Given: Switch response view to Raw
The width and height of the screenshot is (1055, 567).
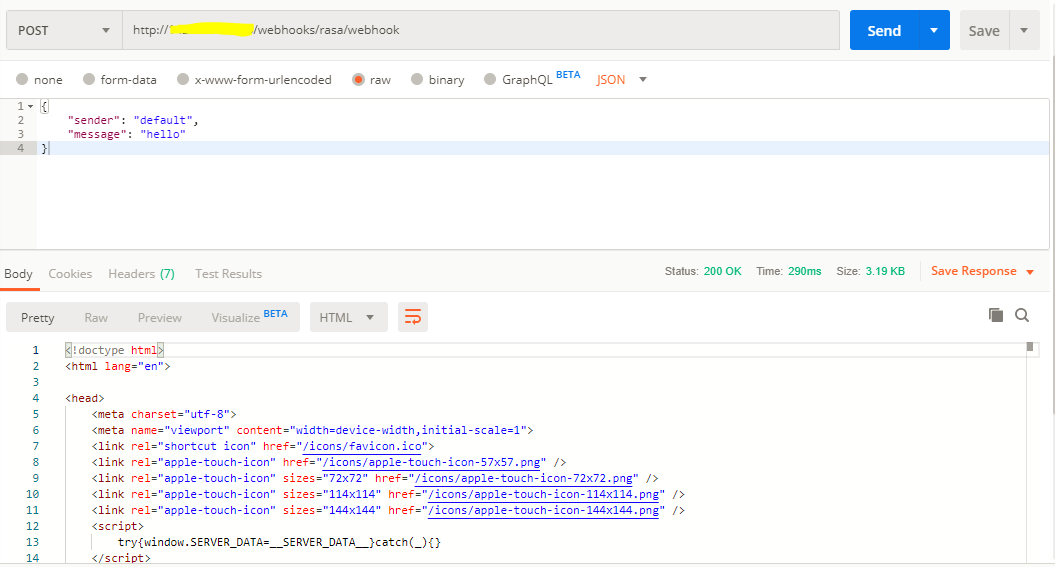Looking at the screenshot, I should [96, 317].
